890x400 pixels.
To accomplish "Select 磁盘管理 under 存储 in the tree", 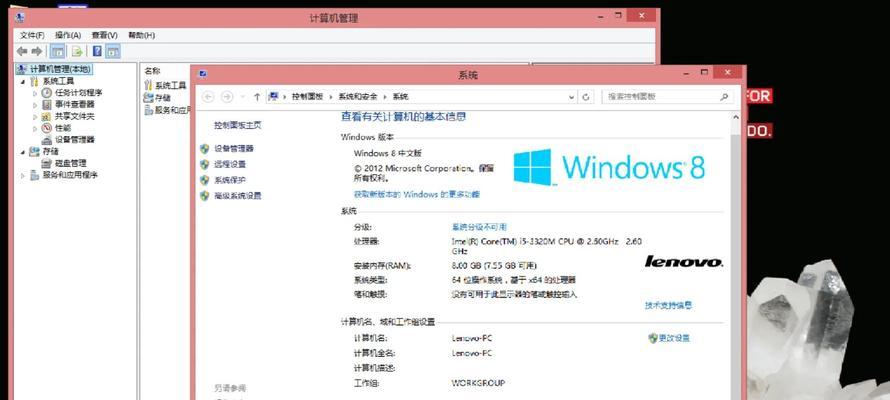I will [x=70, y=163].
